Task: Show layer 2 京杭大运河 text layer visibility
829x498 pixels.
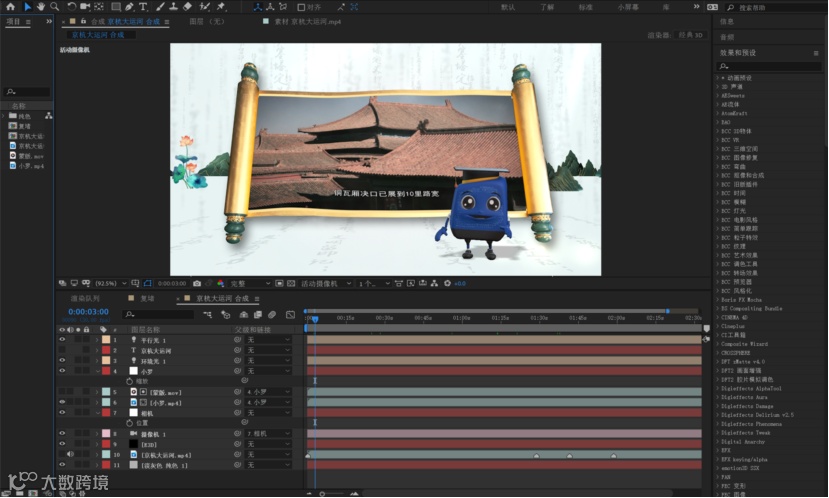Action: pyautogui.click(x=62, y=350)
